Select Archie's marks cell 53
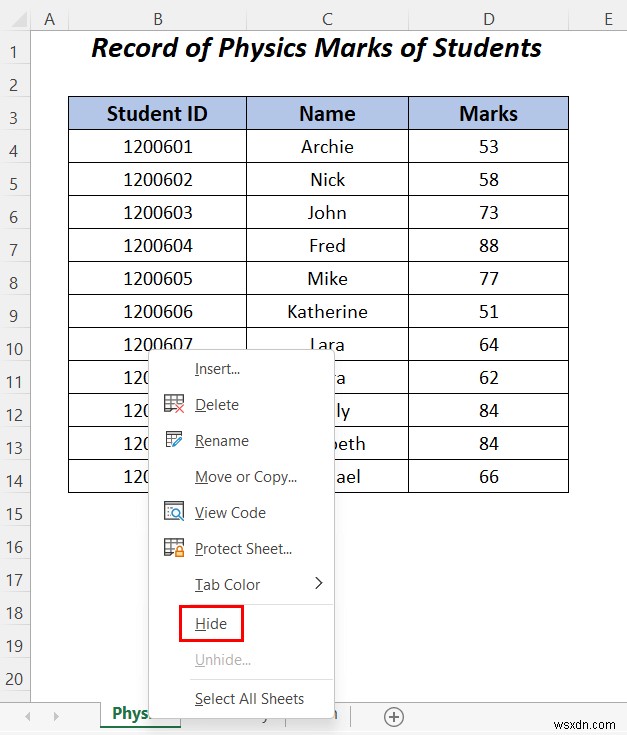 pos(488,146)
